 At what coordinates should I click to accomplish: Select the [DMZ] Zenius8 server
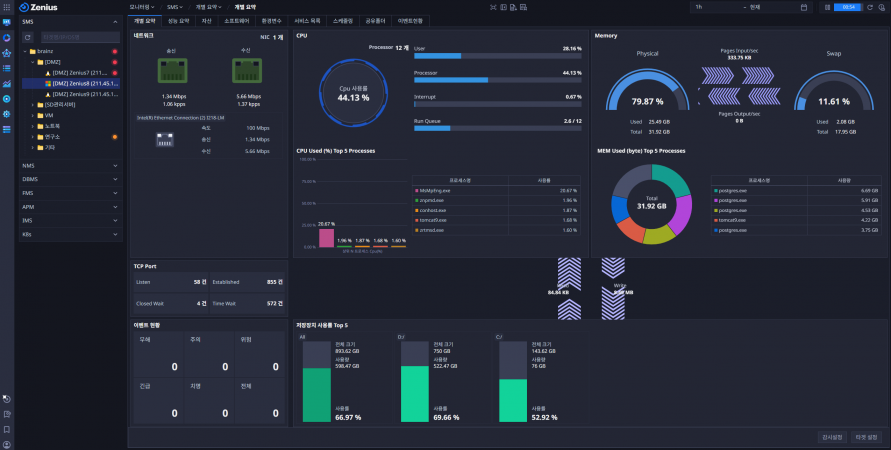coord(71,84)
